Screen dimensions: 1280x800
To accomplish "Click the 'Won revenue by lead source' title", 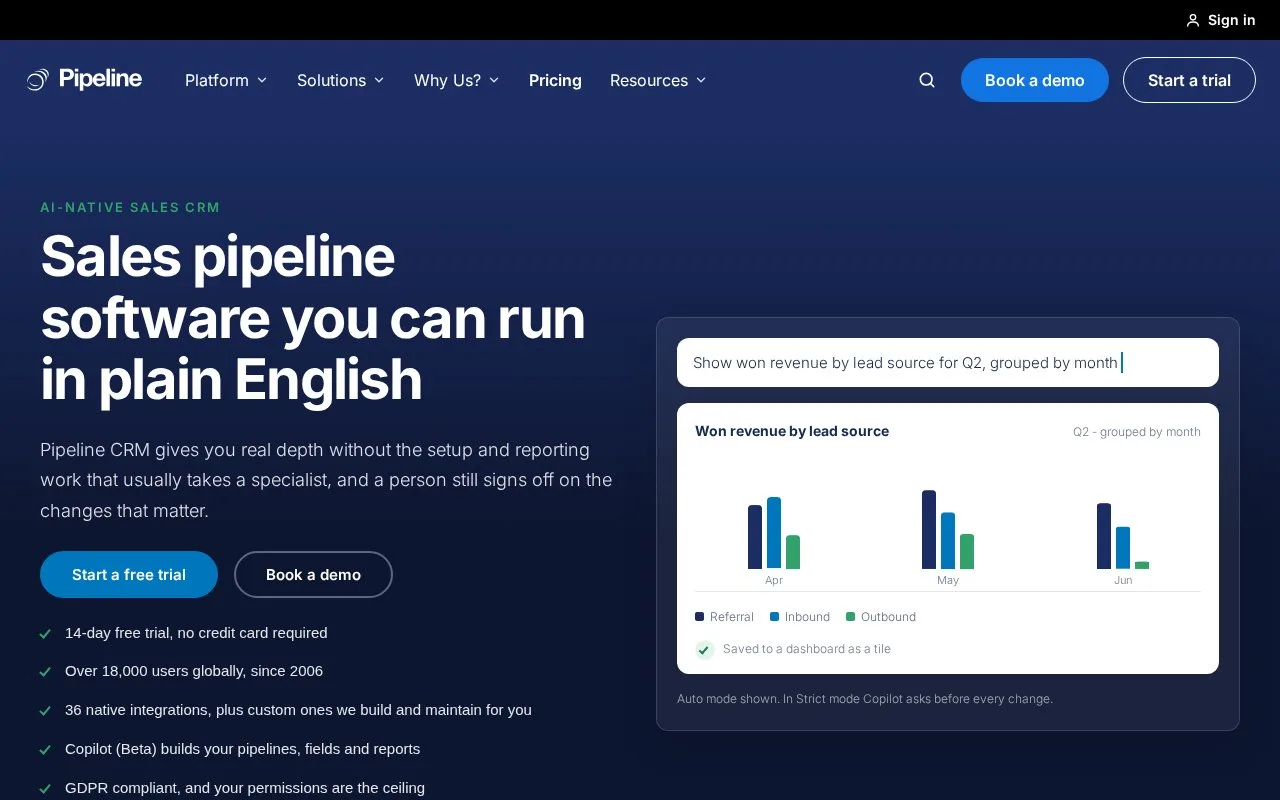I will pos(792,431).
